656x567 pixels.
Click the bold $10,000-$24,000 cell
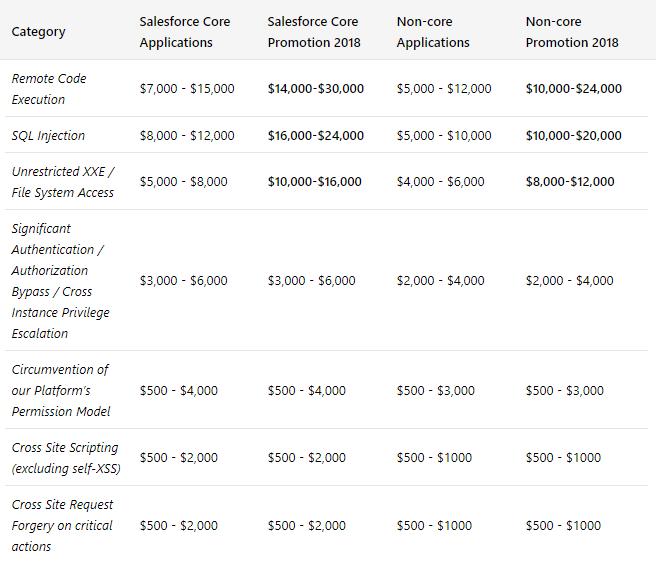[574, 88]
